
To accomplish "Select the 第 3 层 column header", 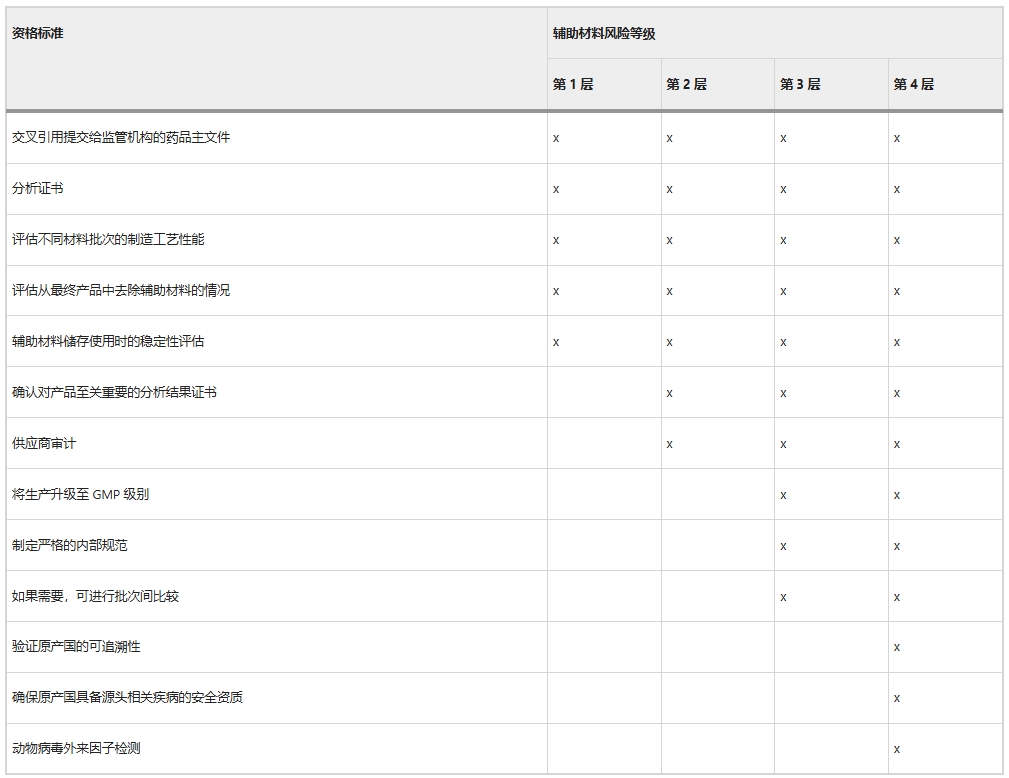I will [x=800, y=84].
